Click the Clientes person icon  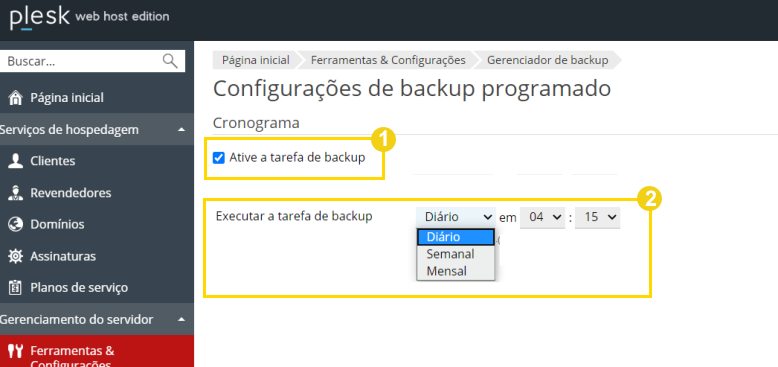pyautogui.click(x=16, y=161)
